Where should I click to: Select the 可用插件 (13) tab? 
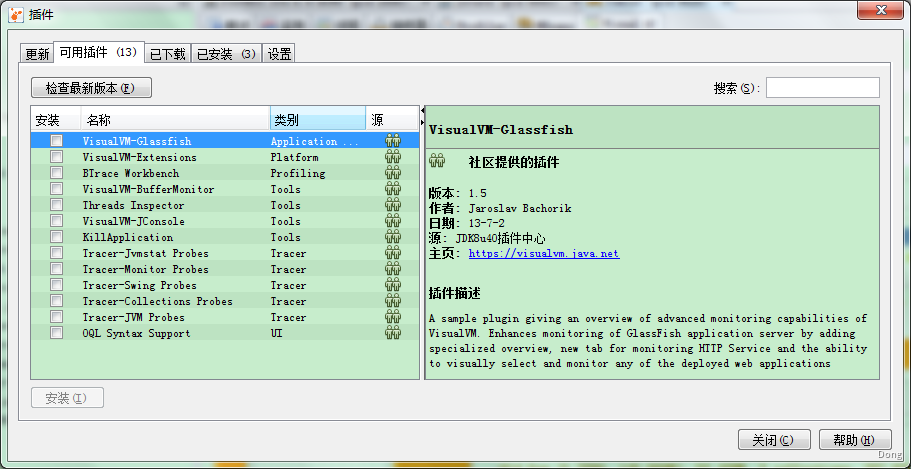(x=99, y=52)
